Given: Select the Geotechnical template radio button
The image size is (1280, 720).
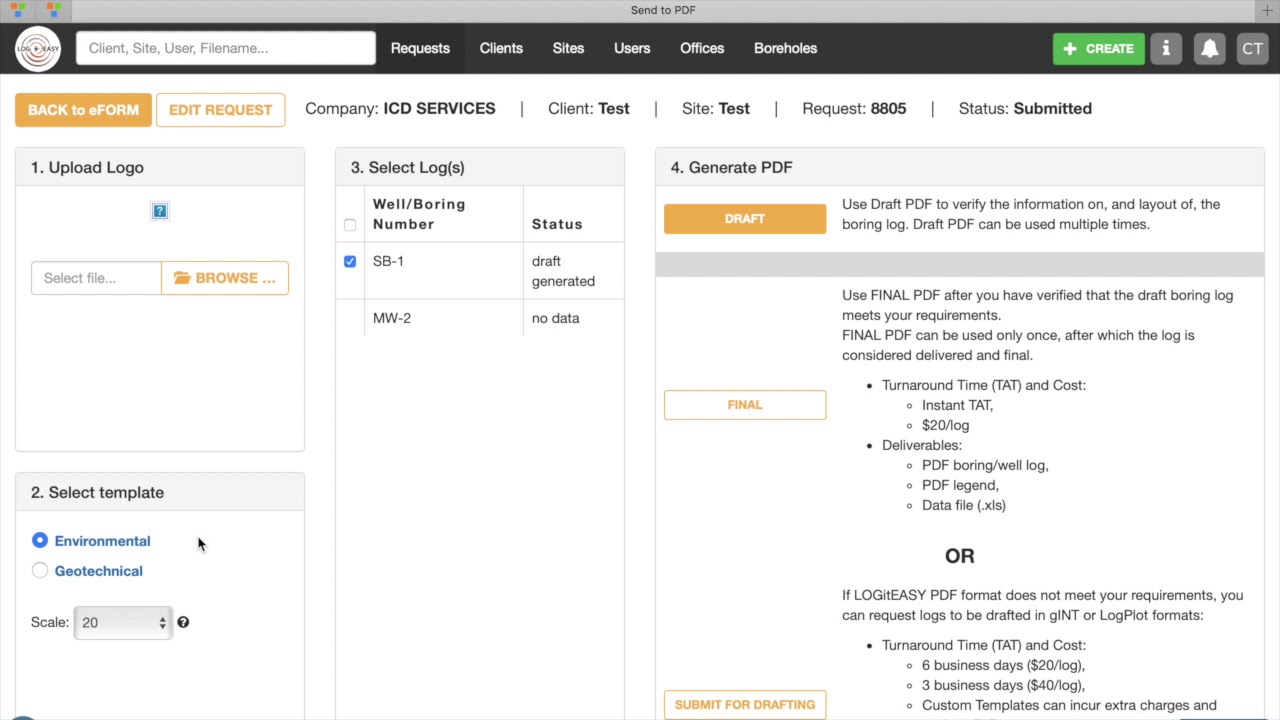Looking at the screenshot, I should pyautogui.click(x=40, y=571).
